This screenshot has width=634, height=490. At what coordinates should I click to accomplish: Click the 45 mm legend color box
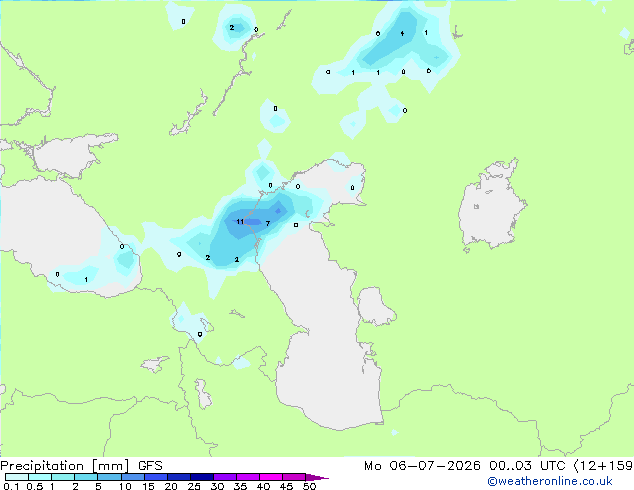click(x=294, y=477)
